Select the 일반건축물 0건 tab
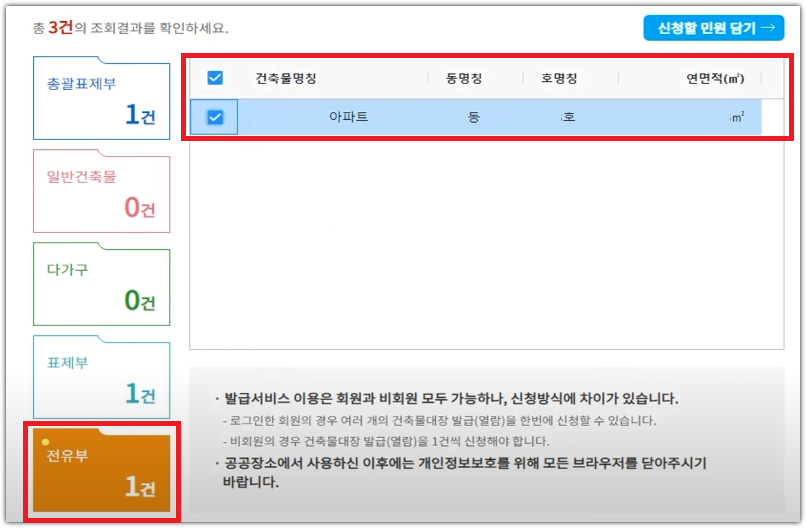This screenshot has width=806, height=528. point(101,191)
